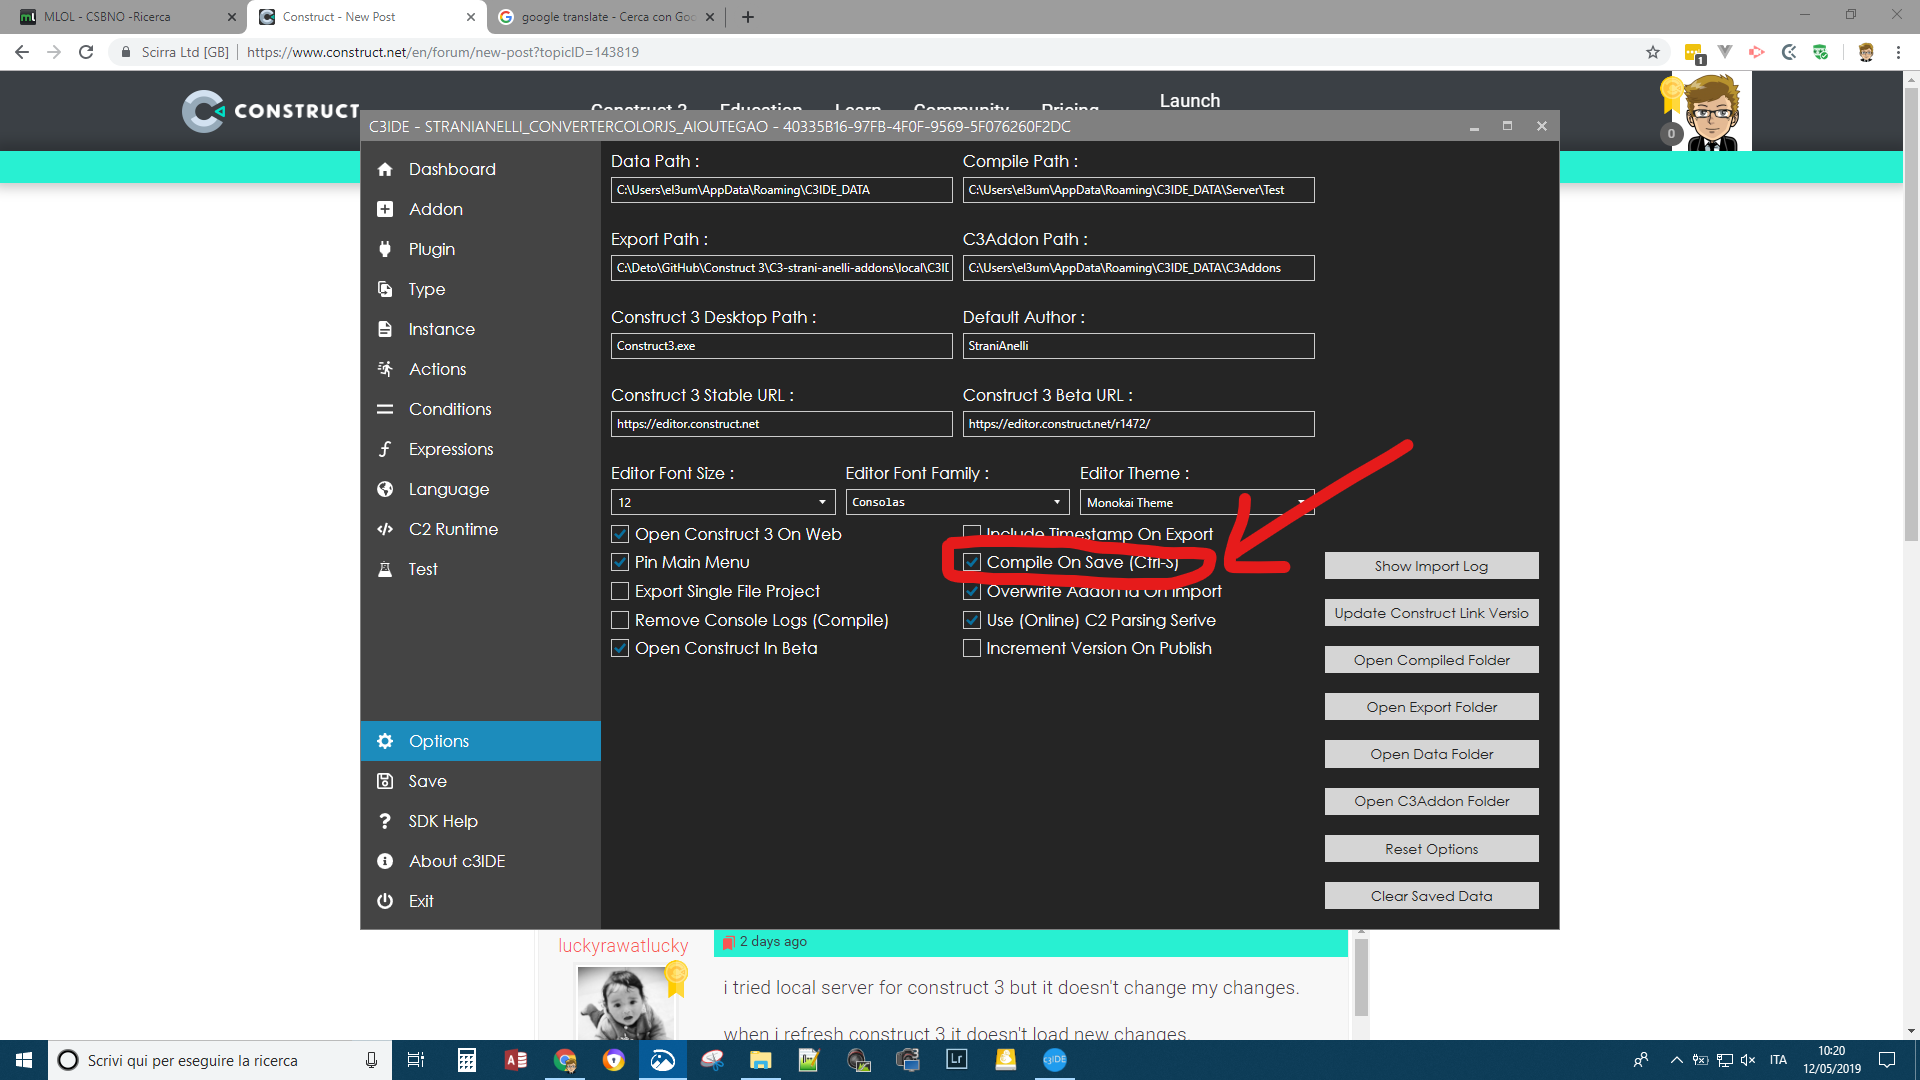
Task: Uncheck Pin Main Menu
Action: pyautogui.click(x=620, y=562)
